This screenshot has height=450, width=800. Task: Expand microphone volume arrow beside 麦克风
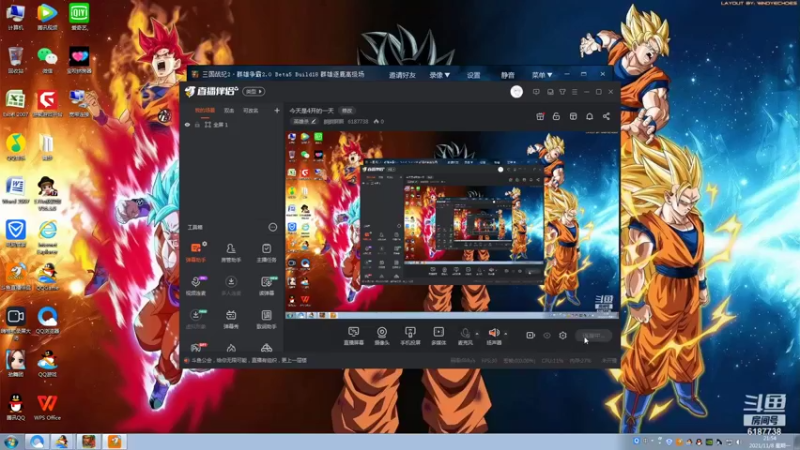477,334
